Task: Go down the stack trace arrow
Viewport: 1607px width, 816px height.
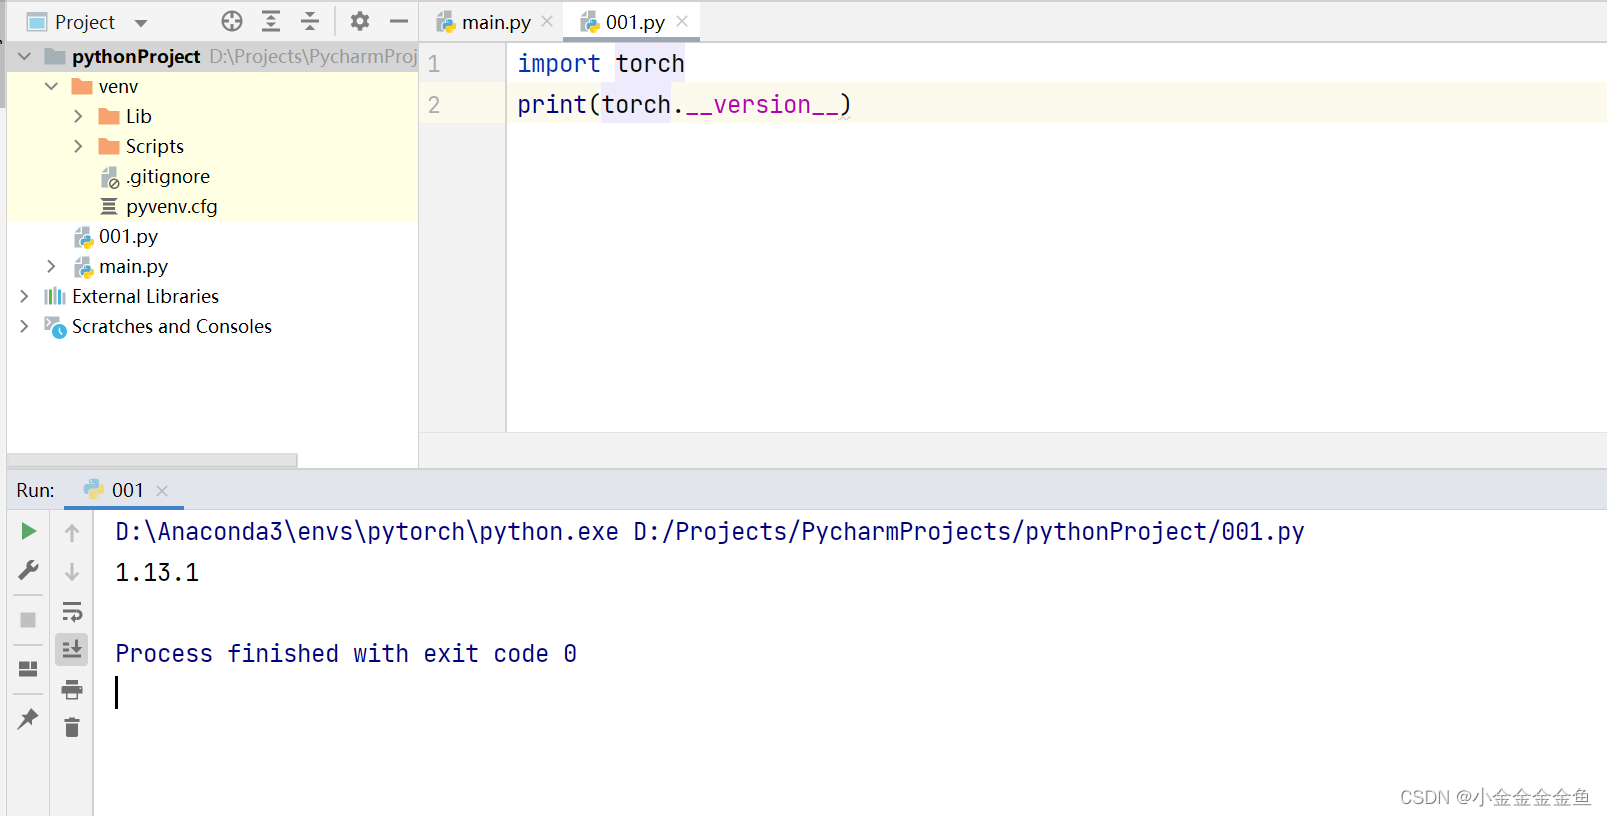Action: click(72, 572)
